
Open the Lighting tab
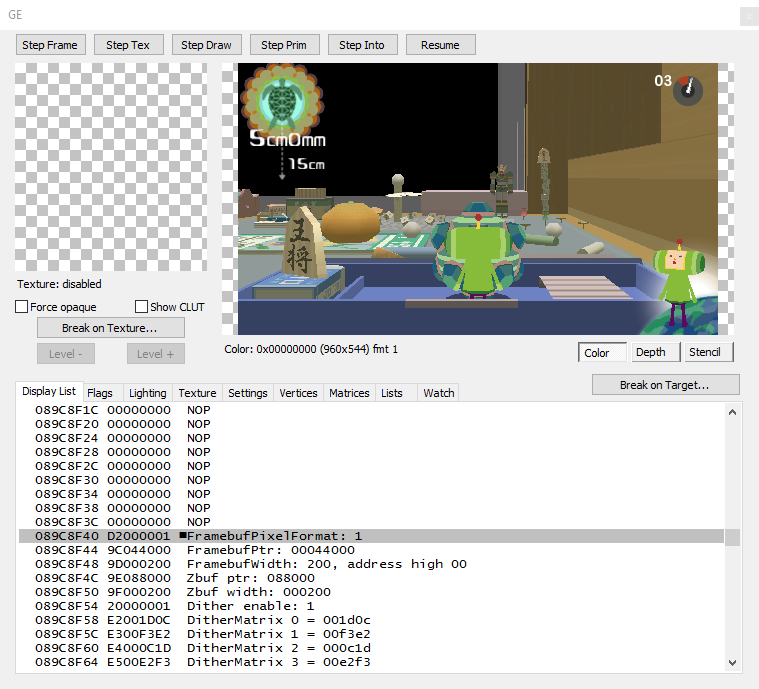(147, 393)
